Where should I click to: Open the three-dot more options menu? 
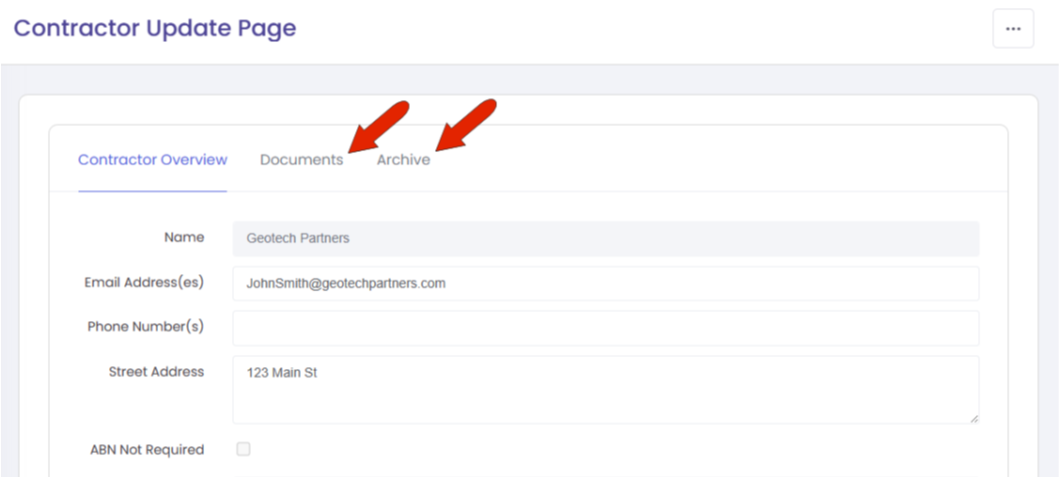click(x=1013, y=28)
